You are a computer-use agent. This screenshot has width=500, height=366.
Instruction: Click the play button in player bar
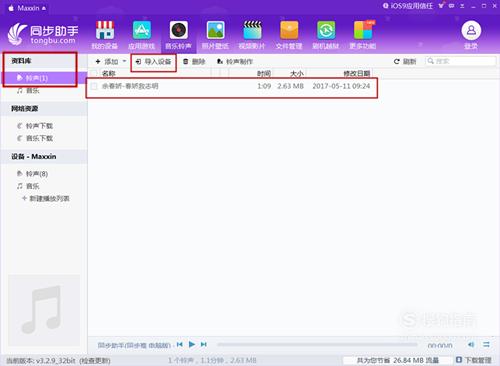[x=192, y=344]
